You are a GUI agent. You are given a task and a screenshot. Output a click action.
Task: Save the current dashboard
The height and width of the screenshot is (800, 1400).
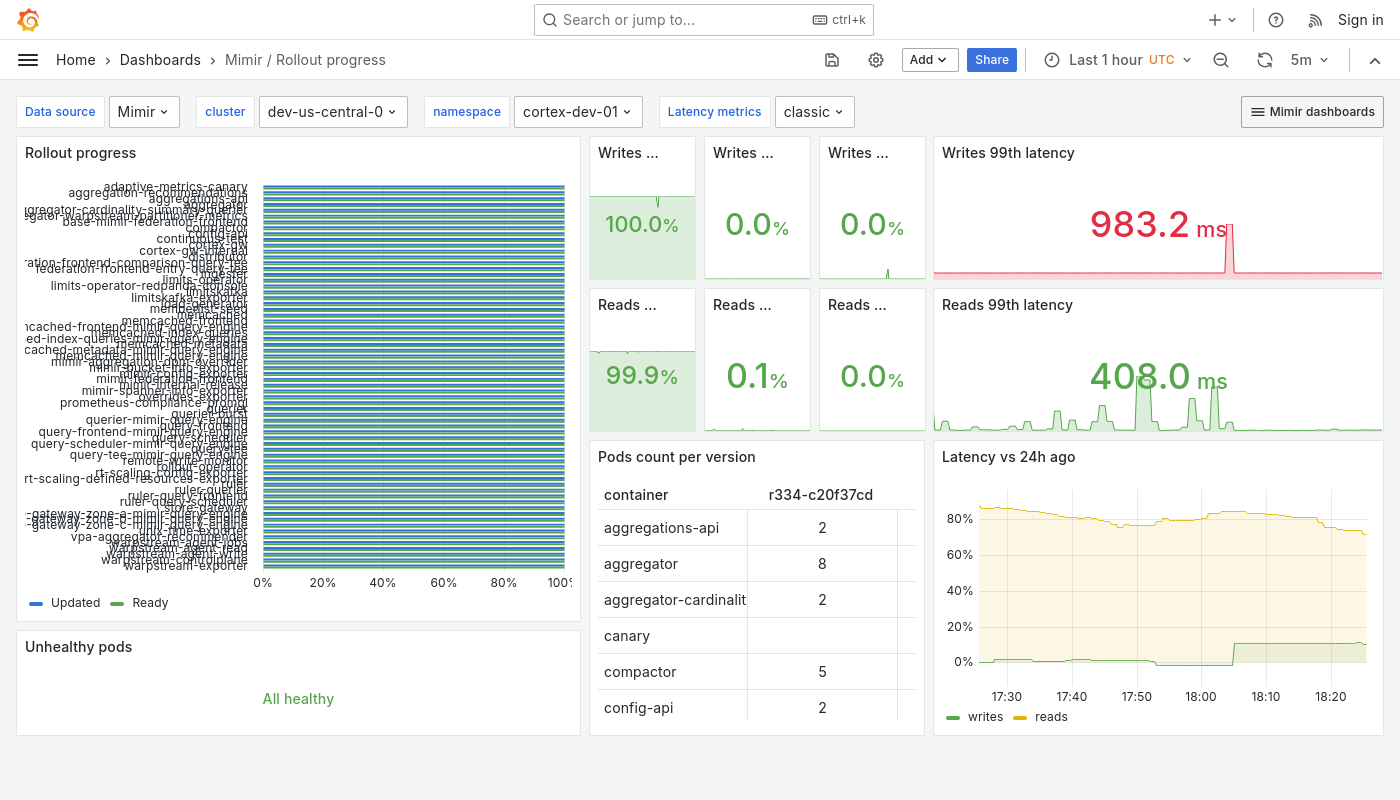coord(831,60)
